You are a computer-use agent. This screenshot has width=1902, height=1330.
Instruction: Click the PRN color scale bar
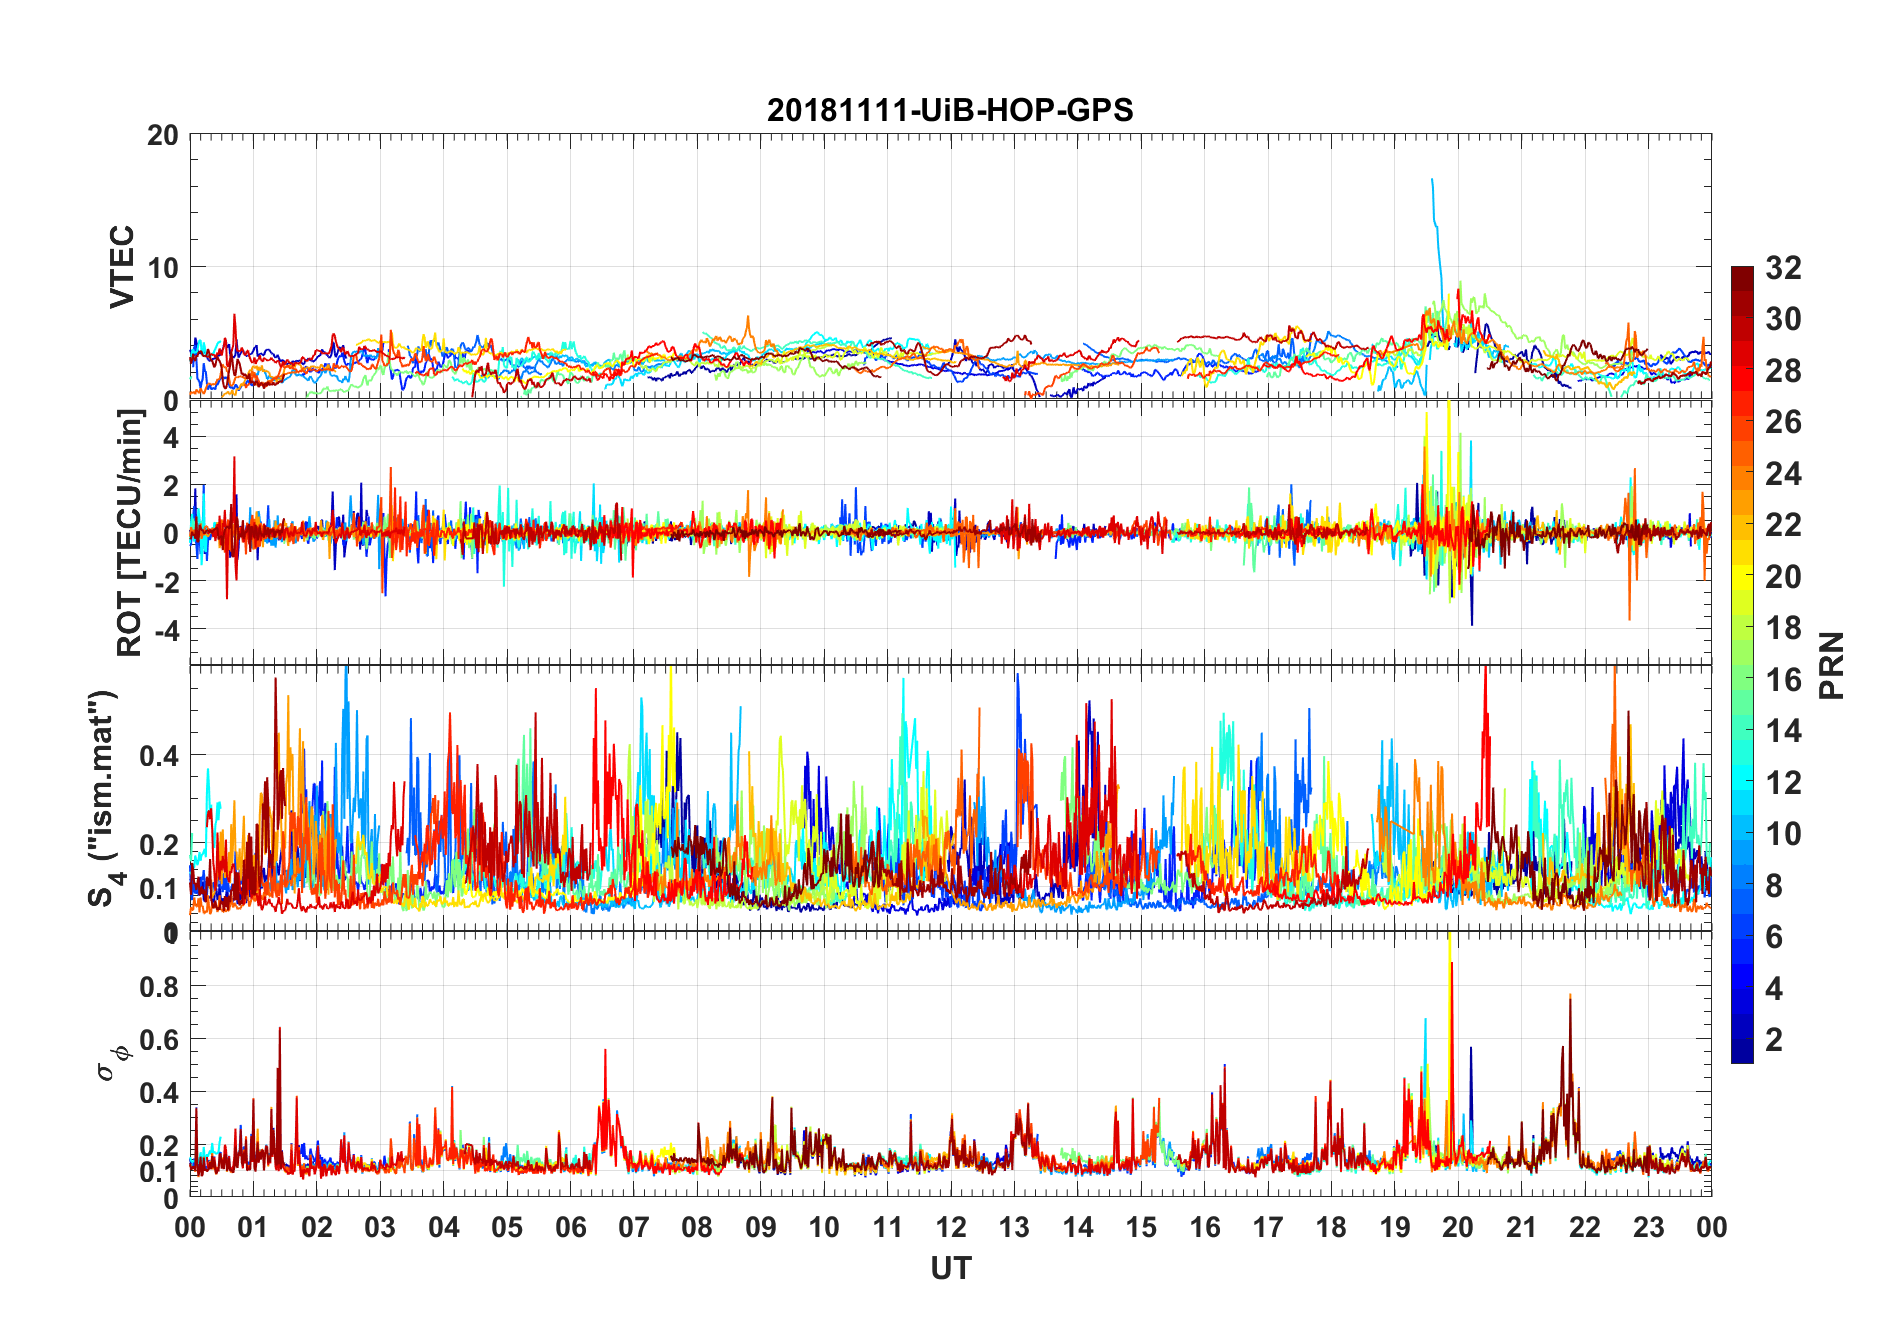1742,665
